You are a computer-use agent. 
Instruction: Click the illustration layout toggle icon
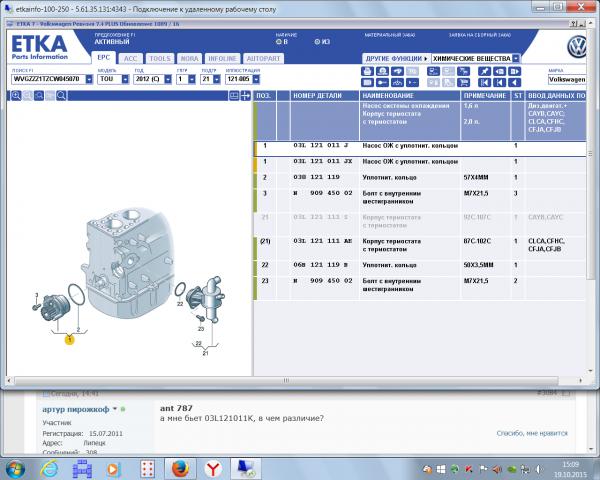(x=234, y=96)
